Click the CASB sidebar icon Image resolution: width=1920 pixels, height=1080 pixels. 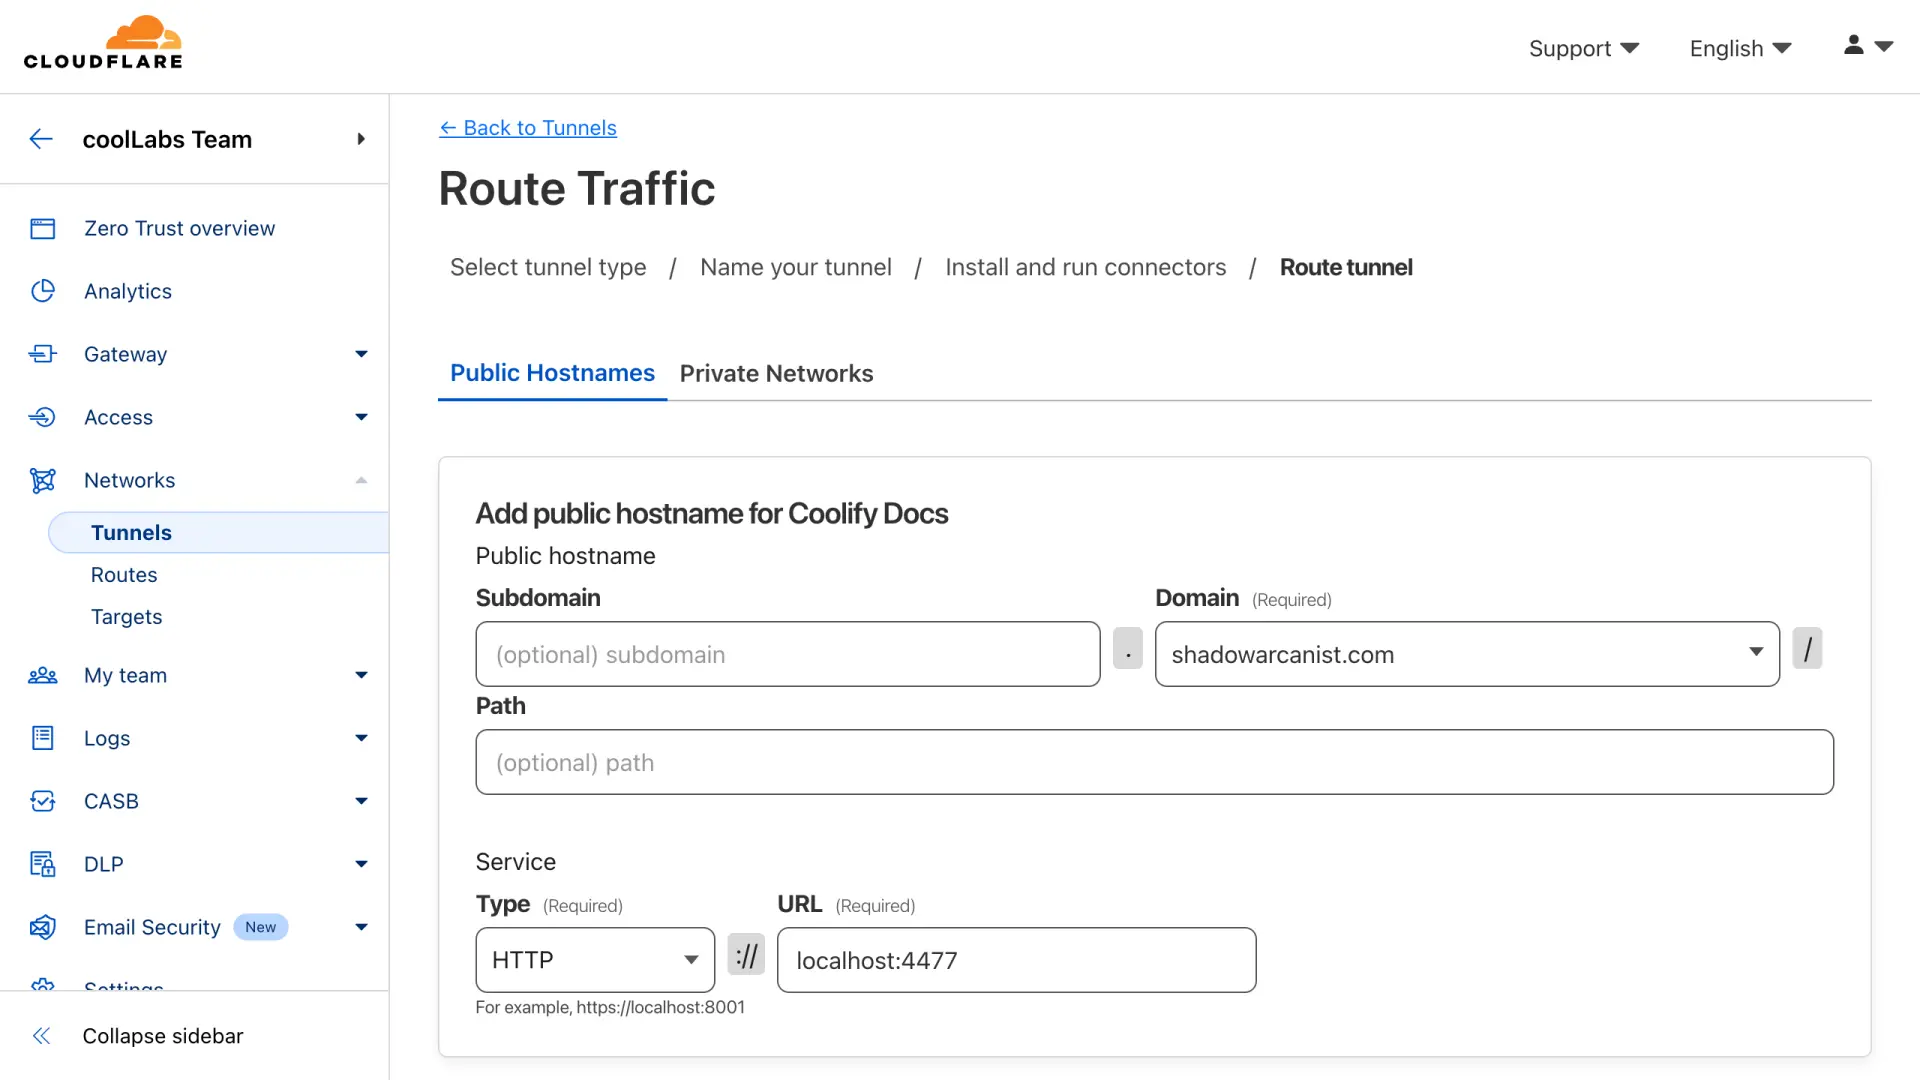(42, 801)
